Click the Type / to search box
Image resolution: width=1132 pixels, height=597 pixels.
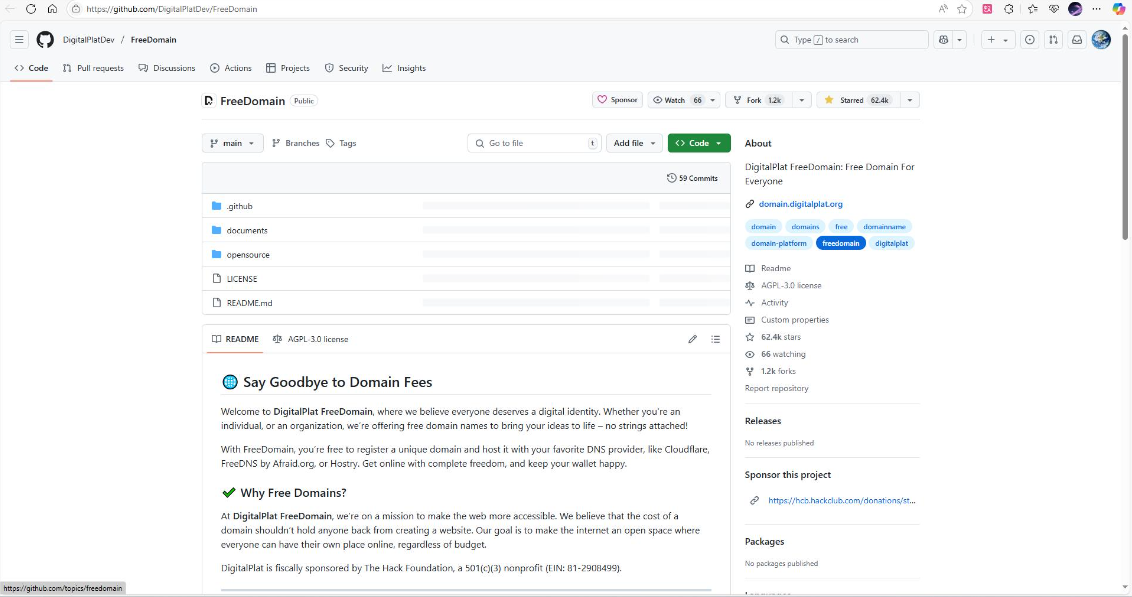[x=851, y=40]
